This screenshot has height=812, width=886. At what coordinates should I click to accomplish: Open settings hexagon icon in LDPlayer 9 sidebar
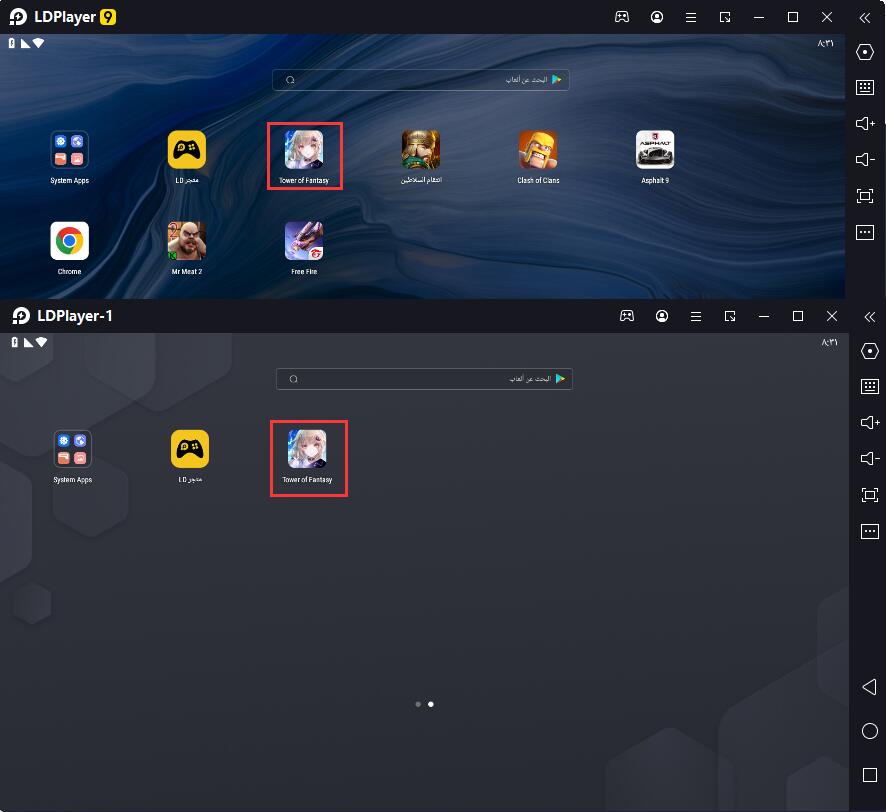tap(865, 52)
